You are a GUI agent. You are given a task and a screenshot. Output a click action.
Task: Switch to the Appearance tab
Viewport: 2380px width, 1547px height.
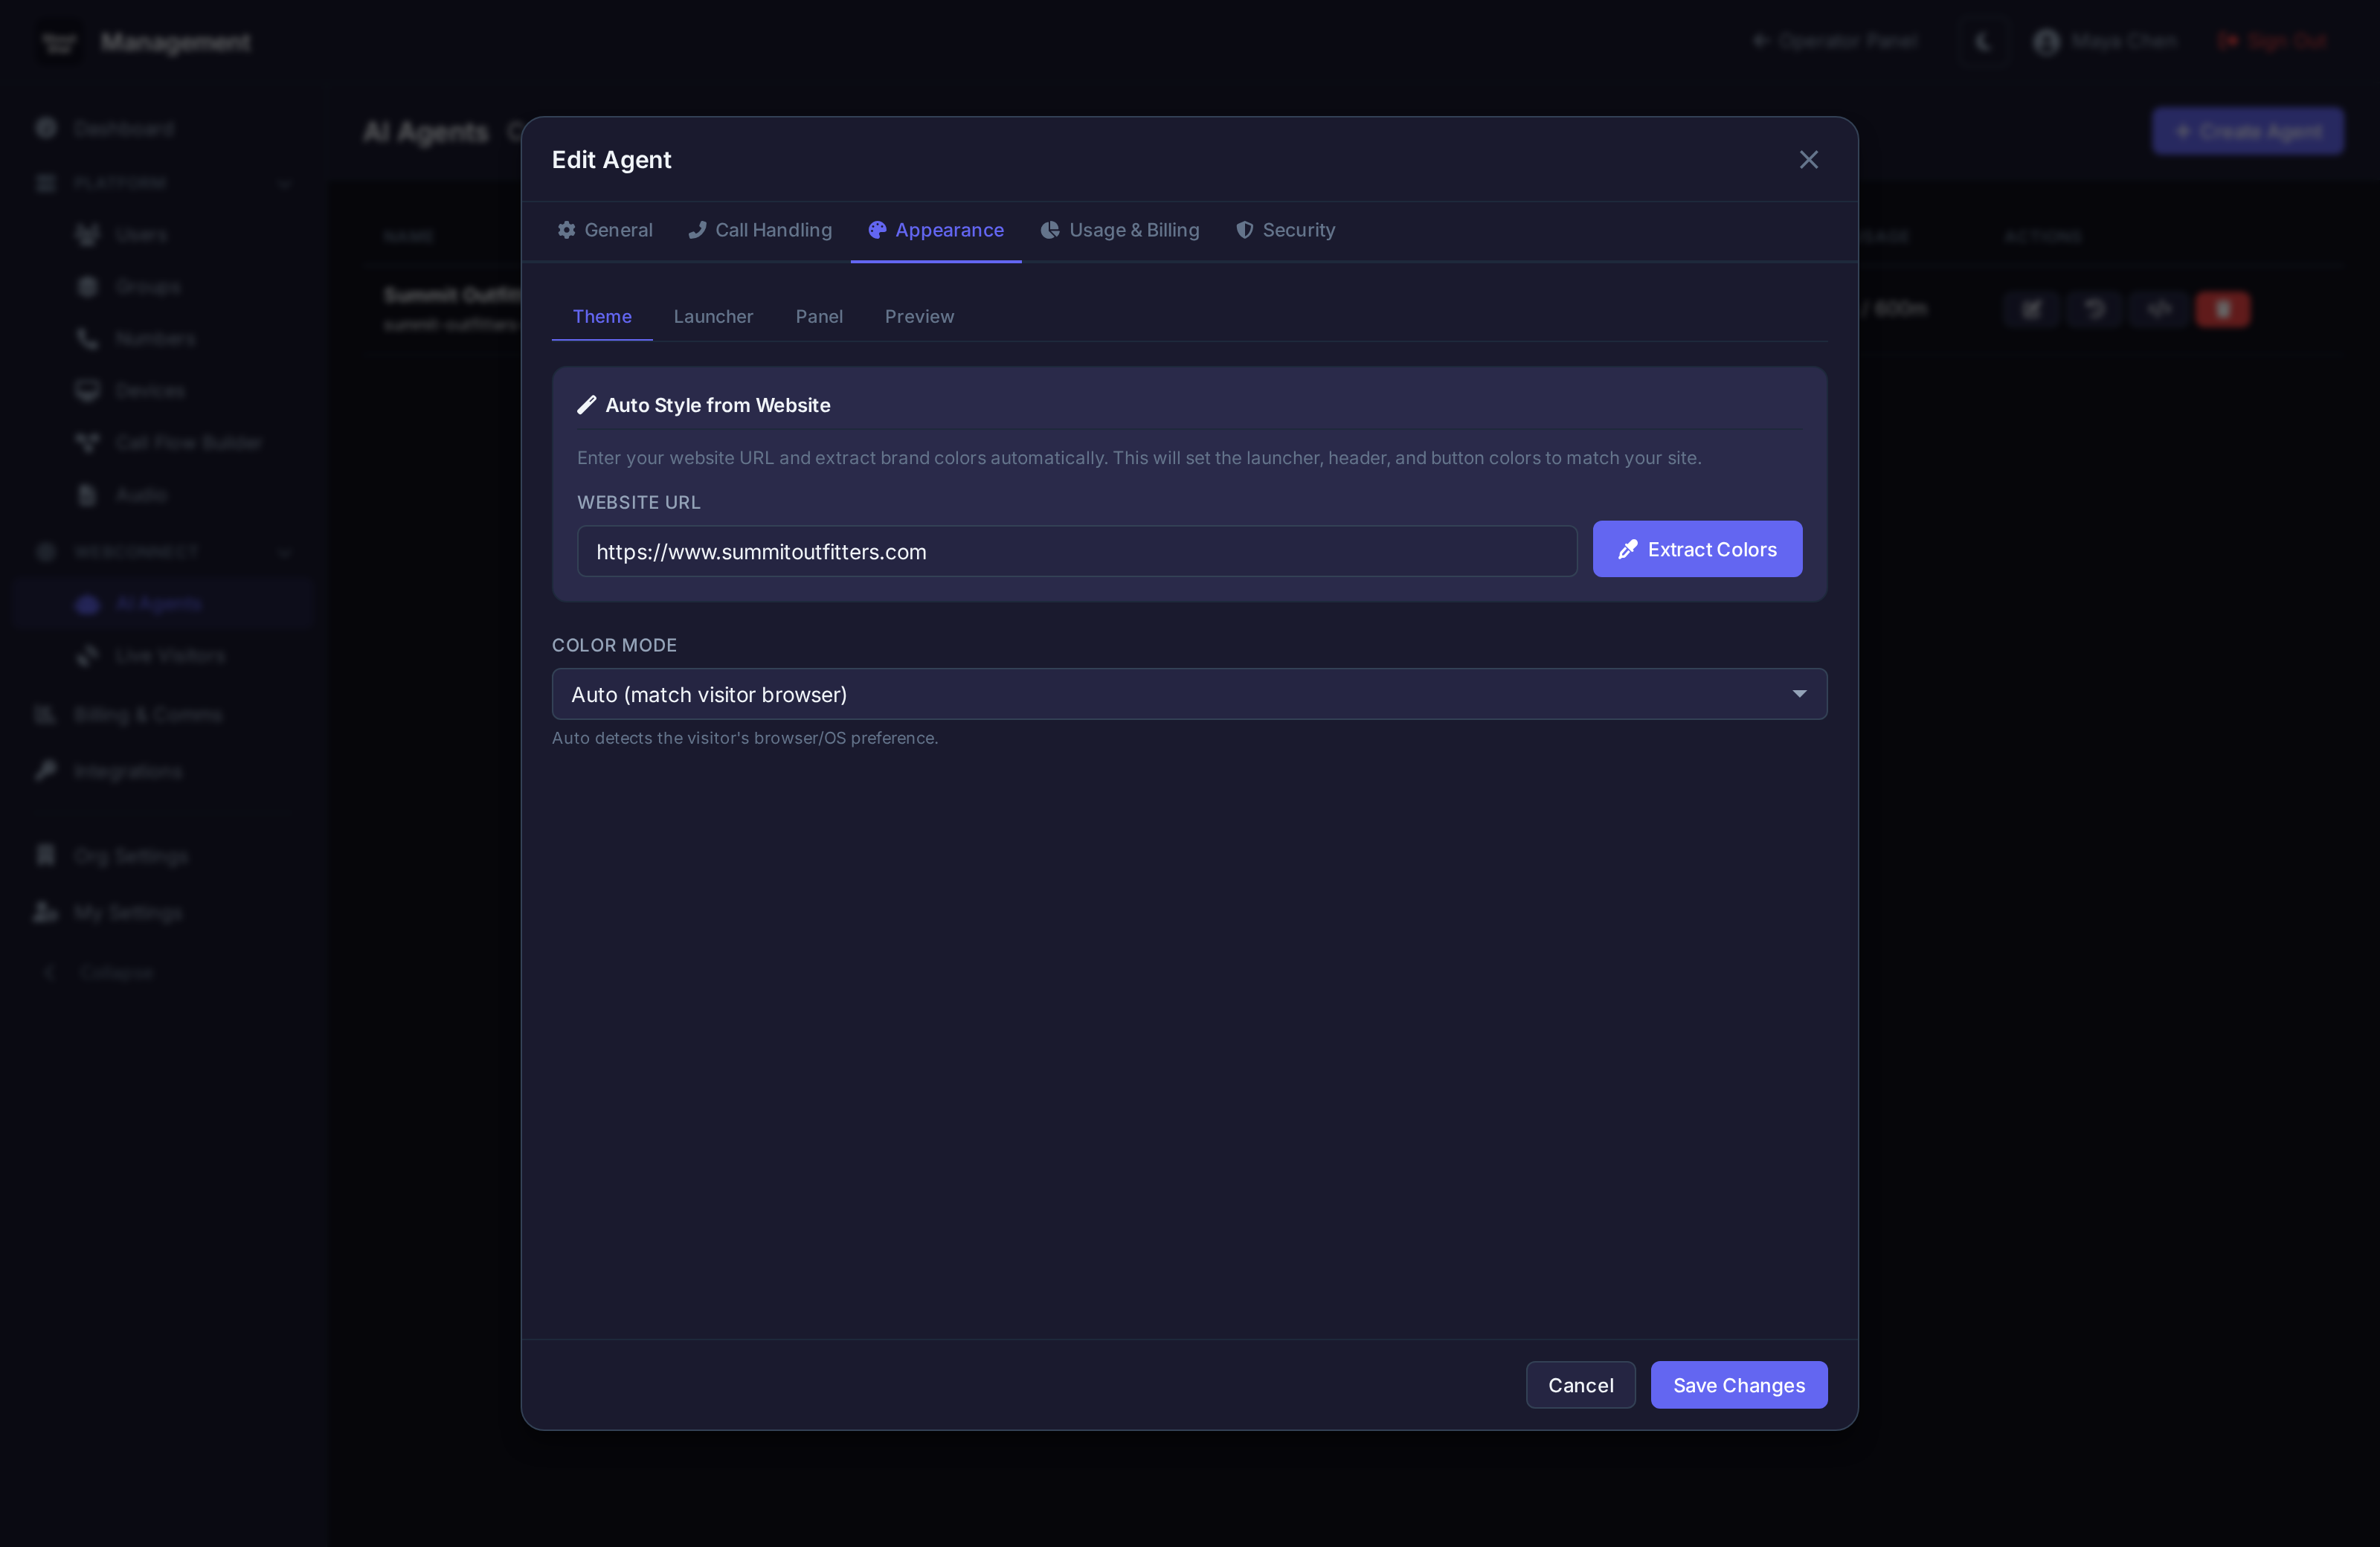[935, 230]
